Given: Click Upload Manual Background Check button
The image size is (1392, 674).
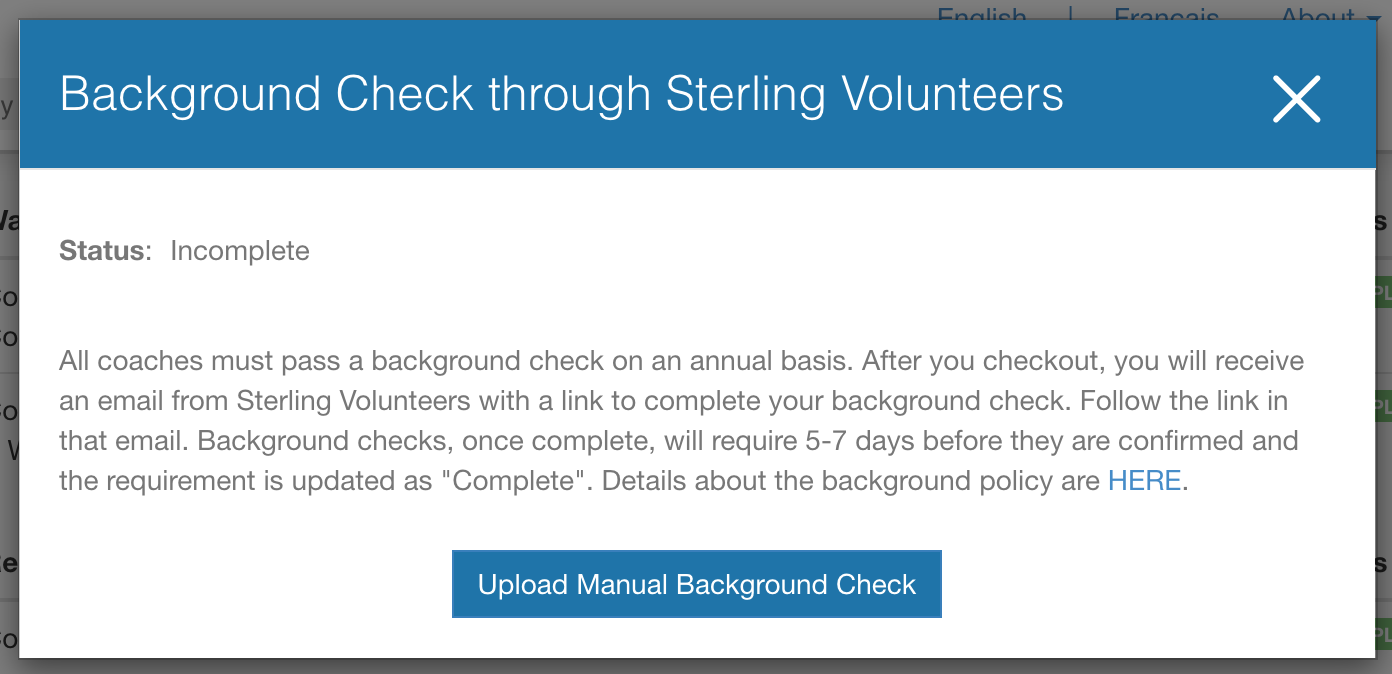Looking at the screenshot, I should tap(696, 584).
